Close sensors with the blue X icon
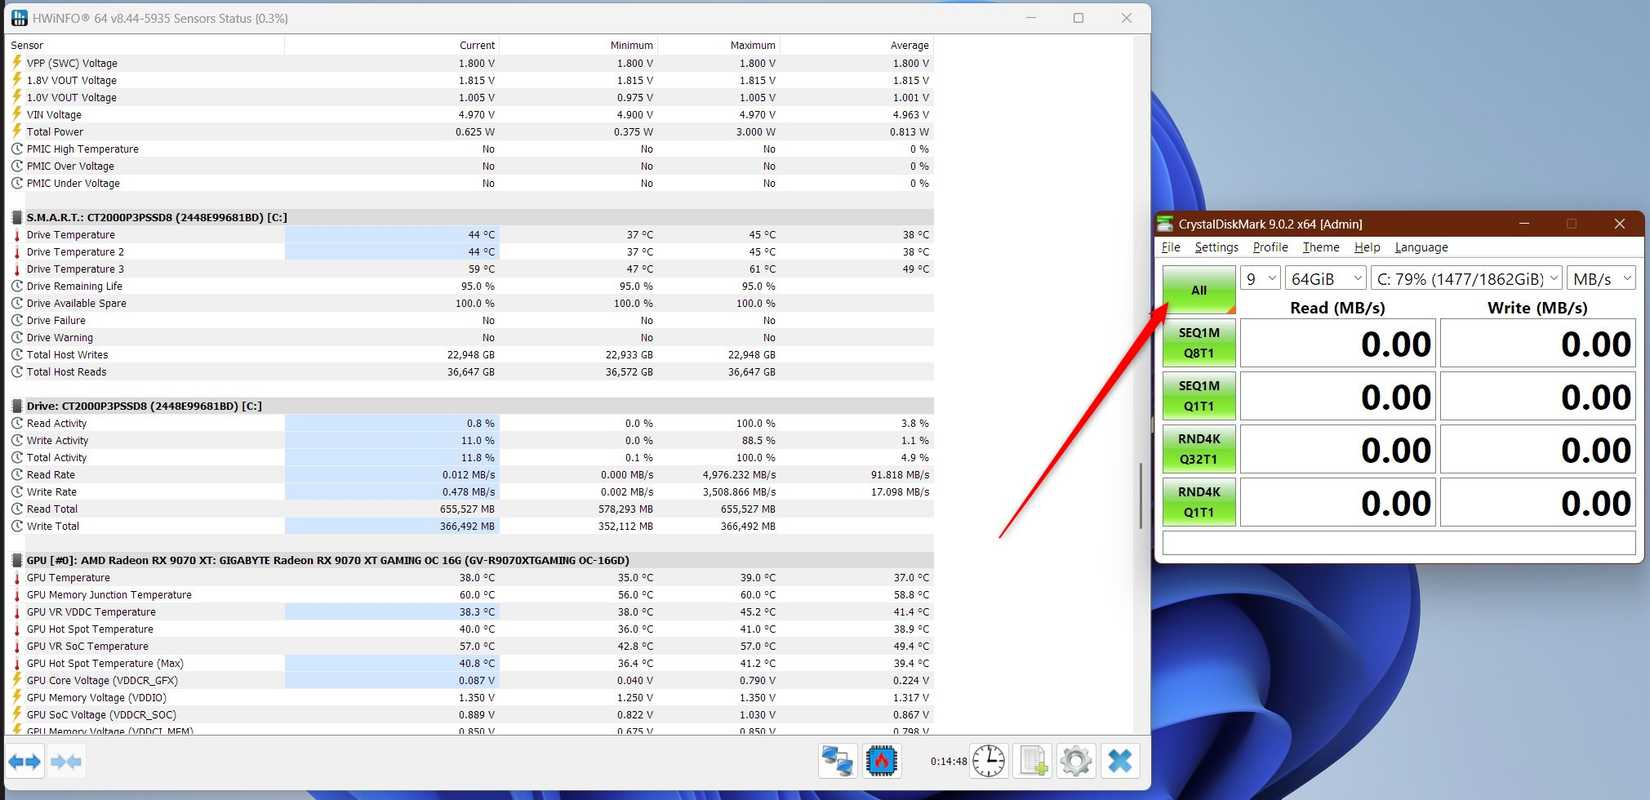Image resolution: width=1650 pixels, height=800 pixels. [1120, 761]
